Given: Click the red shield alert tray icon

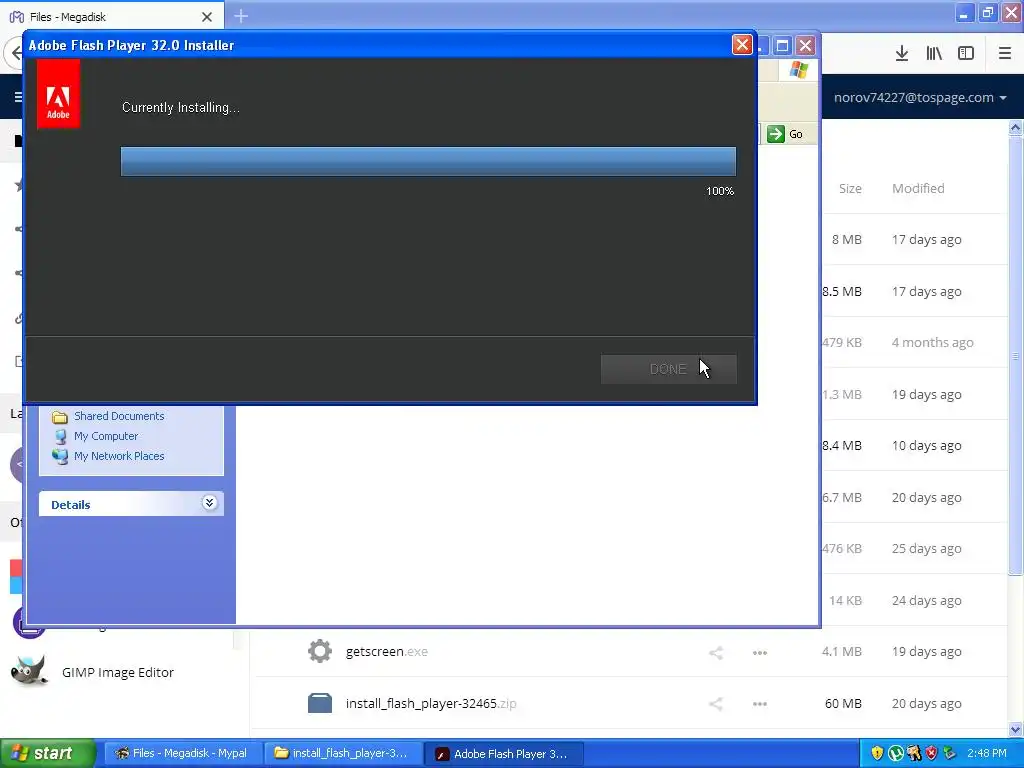Looking at the screenshot, I should (x=931, y=753).
